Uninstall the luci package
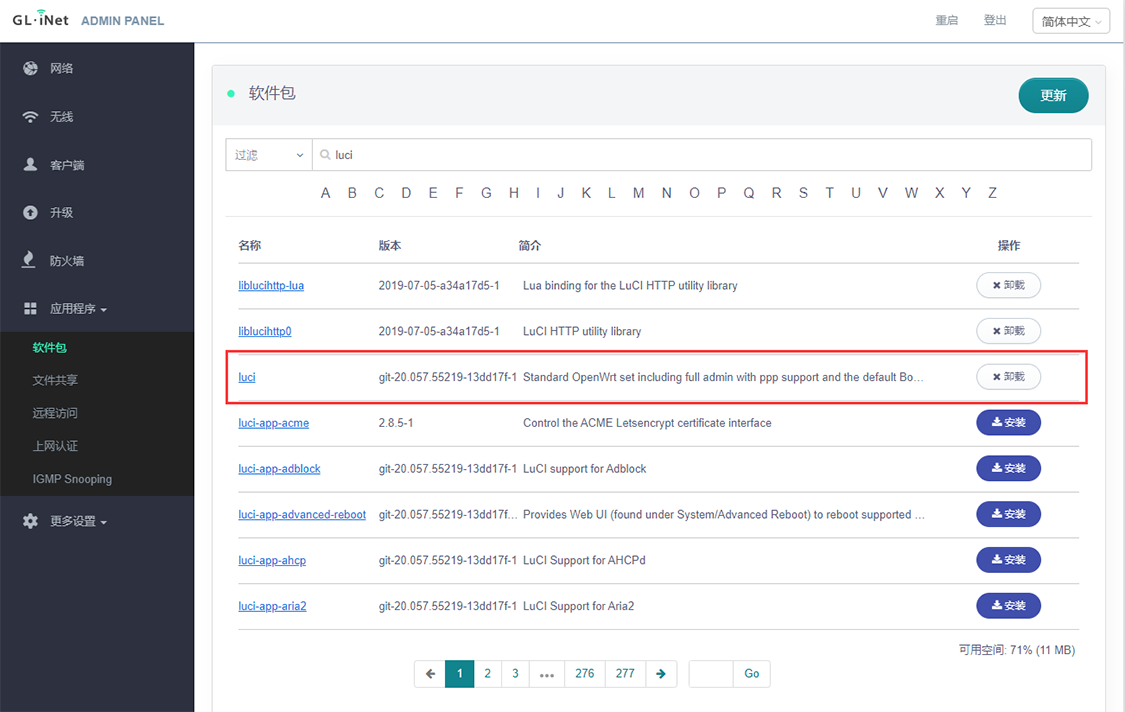This screenshot has height=712, width=1125. tap(1008, 376)
